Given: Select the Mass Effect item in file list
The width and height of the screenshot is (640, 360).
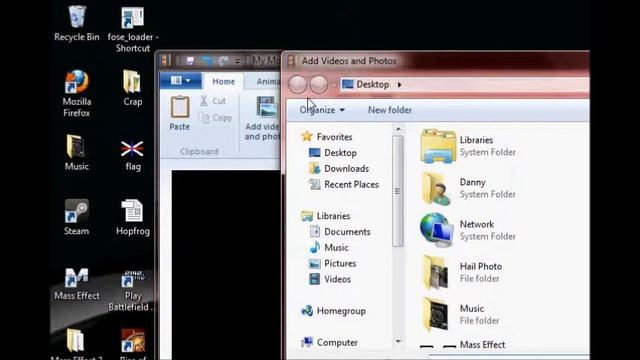Looking at the screenshot, I should click(x=463, y=345).
